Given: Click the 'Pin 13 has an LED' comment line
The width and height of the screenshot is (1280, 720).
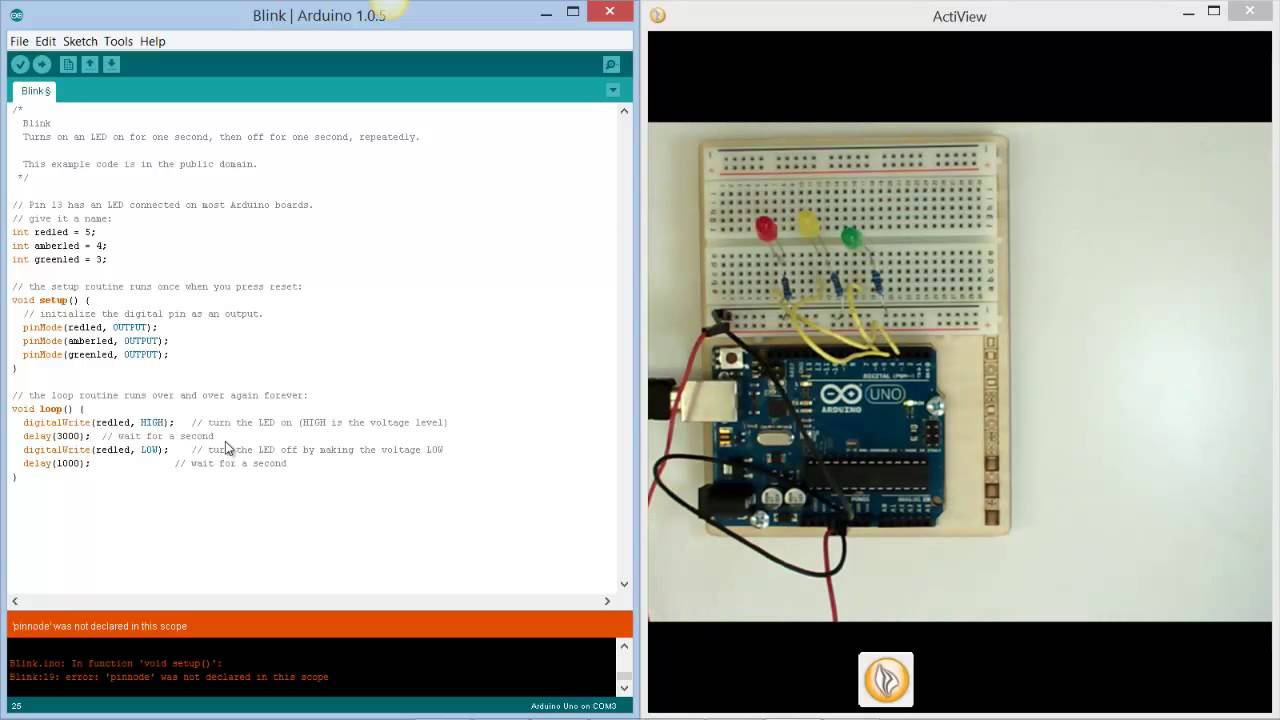Looking at the screenshot, I should (x=163, y=205).
